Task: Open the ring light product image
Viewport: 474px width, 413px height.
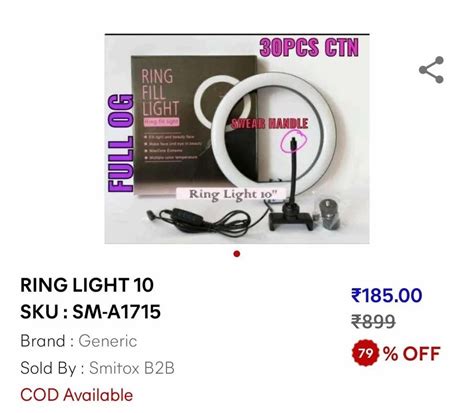Action: coord(237,139)
